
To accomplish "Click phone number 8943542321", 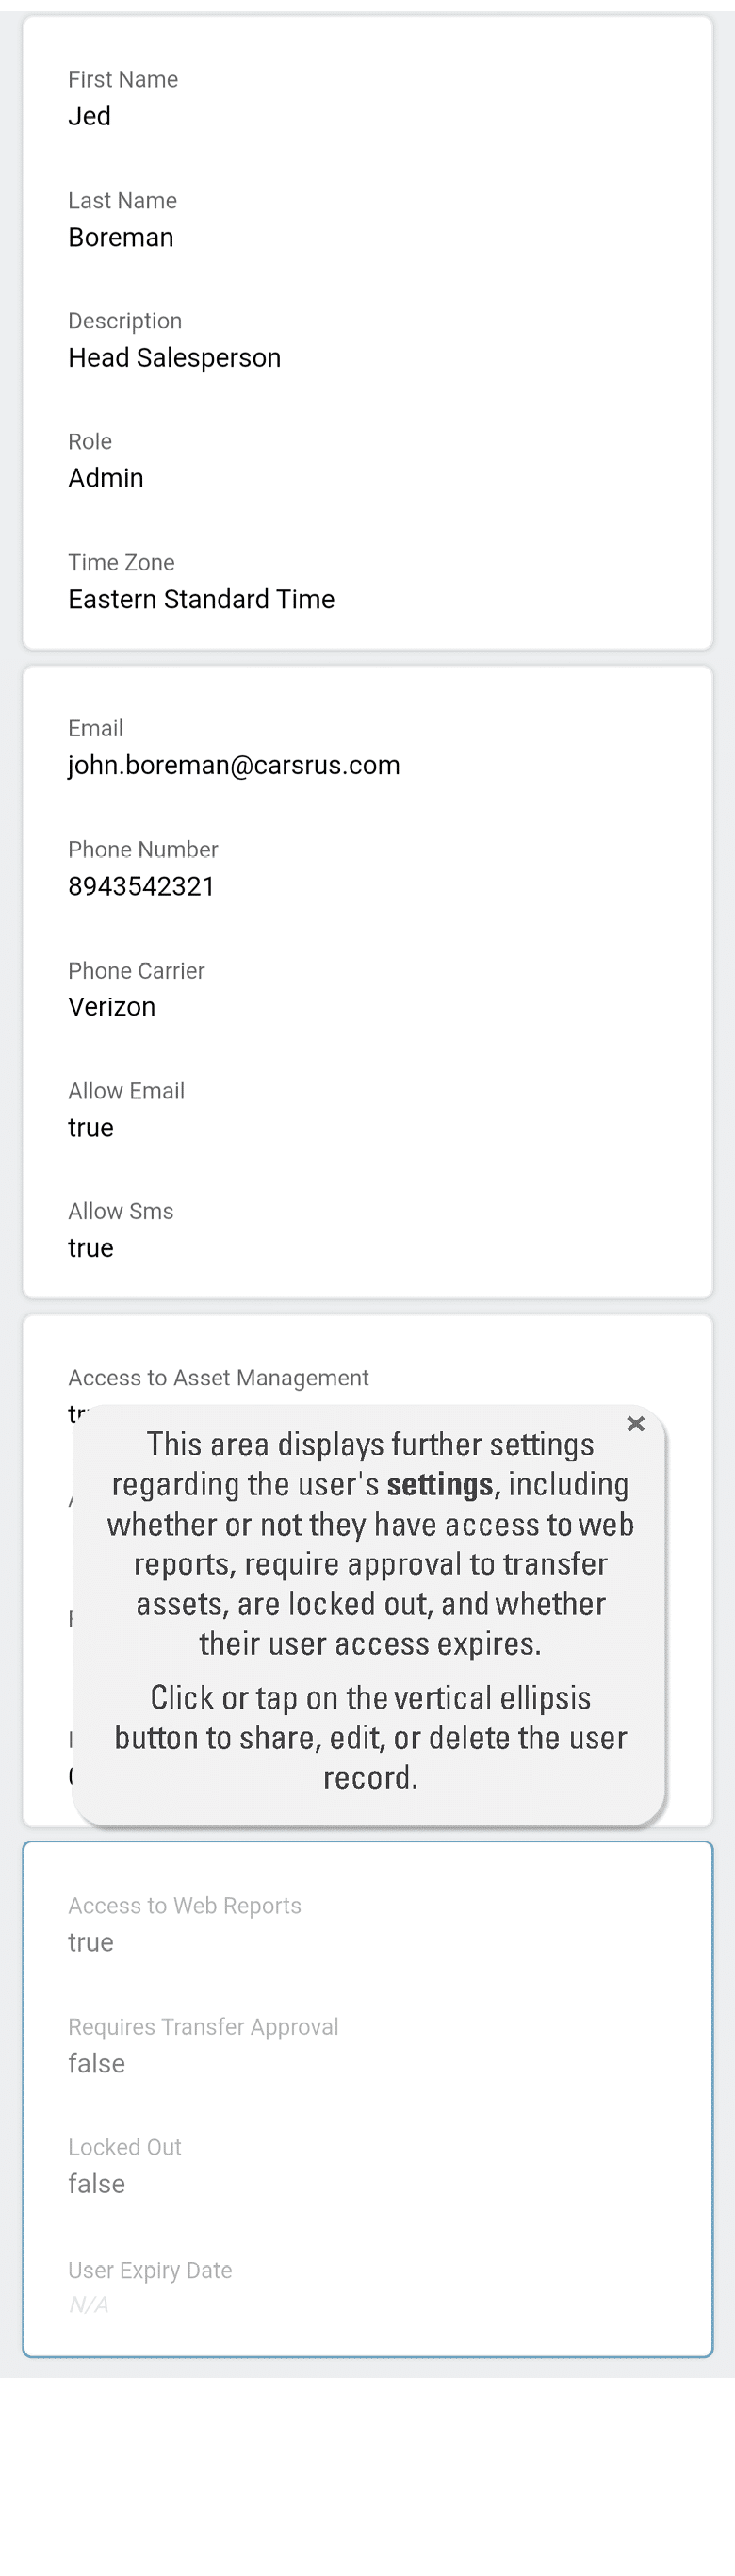I will click(x=141, y=886).
